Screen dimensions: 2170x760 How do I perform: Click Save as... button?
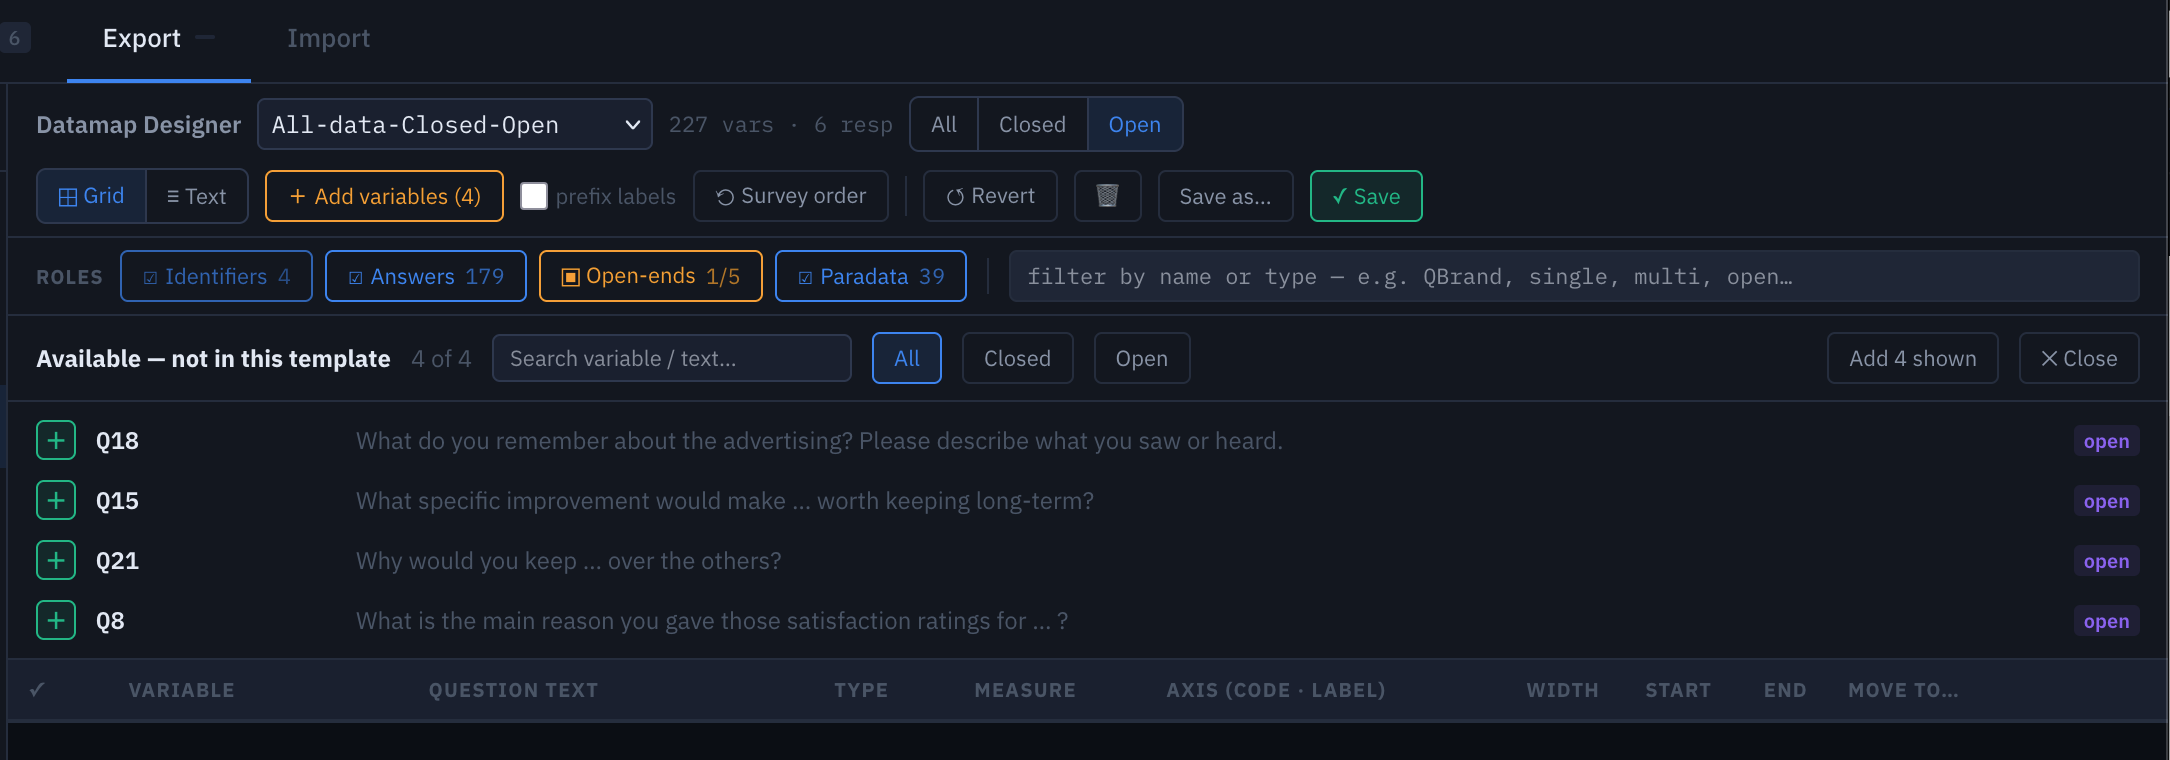tap(1225, 196)
